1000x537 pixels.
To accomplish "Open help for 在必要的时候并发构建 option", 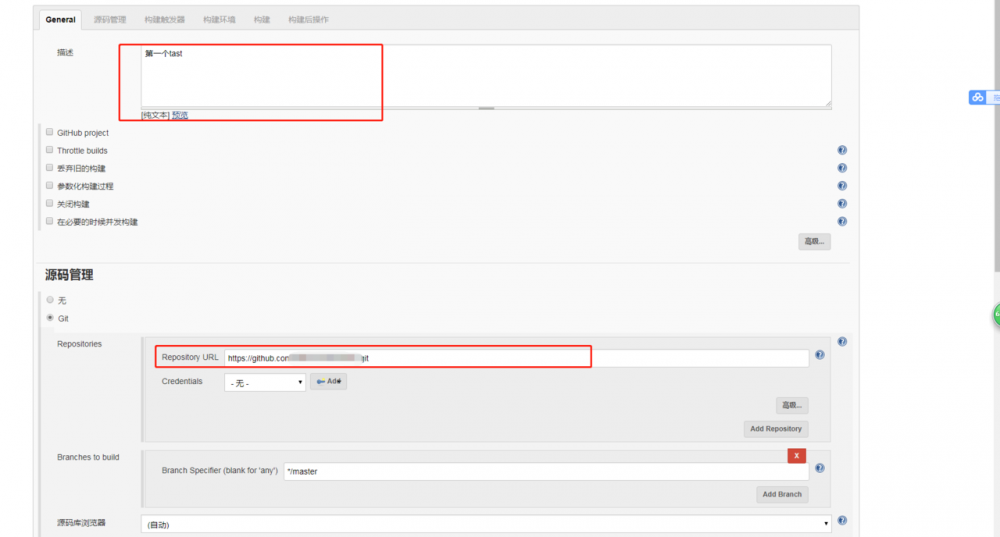I will click(x=842, y=222).
